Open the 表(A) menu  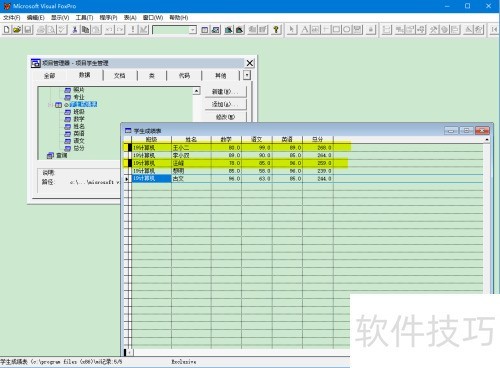[x=130, y=17]
